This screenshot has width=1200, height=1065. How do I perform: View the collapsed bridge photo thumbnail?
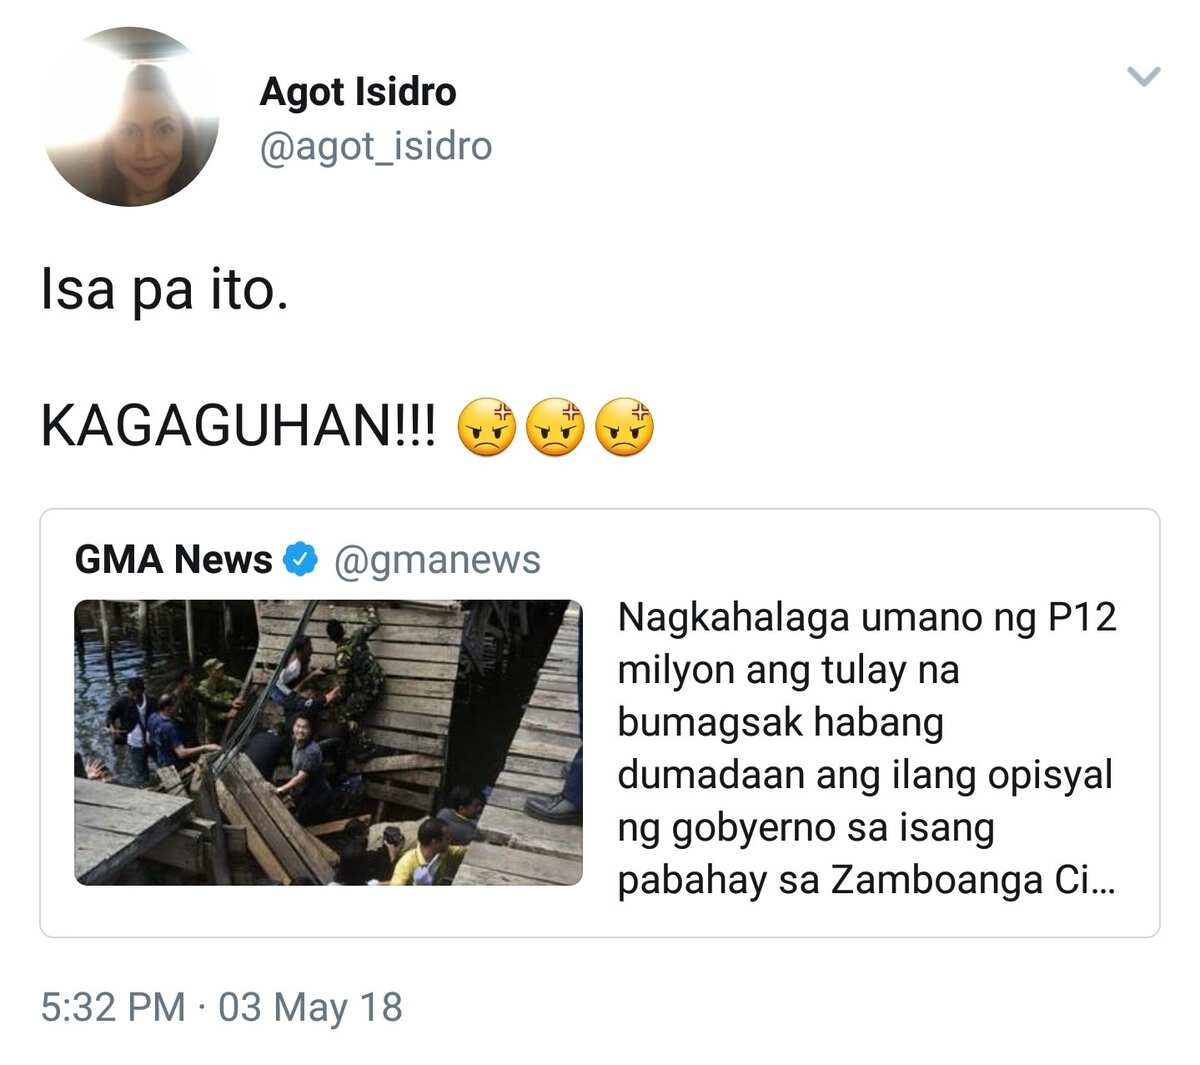click(x=328, y=742)
